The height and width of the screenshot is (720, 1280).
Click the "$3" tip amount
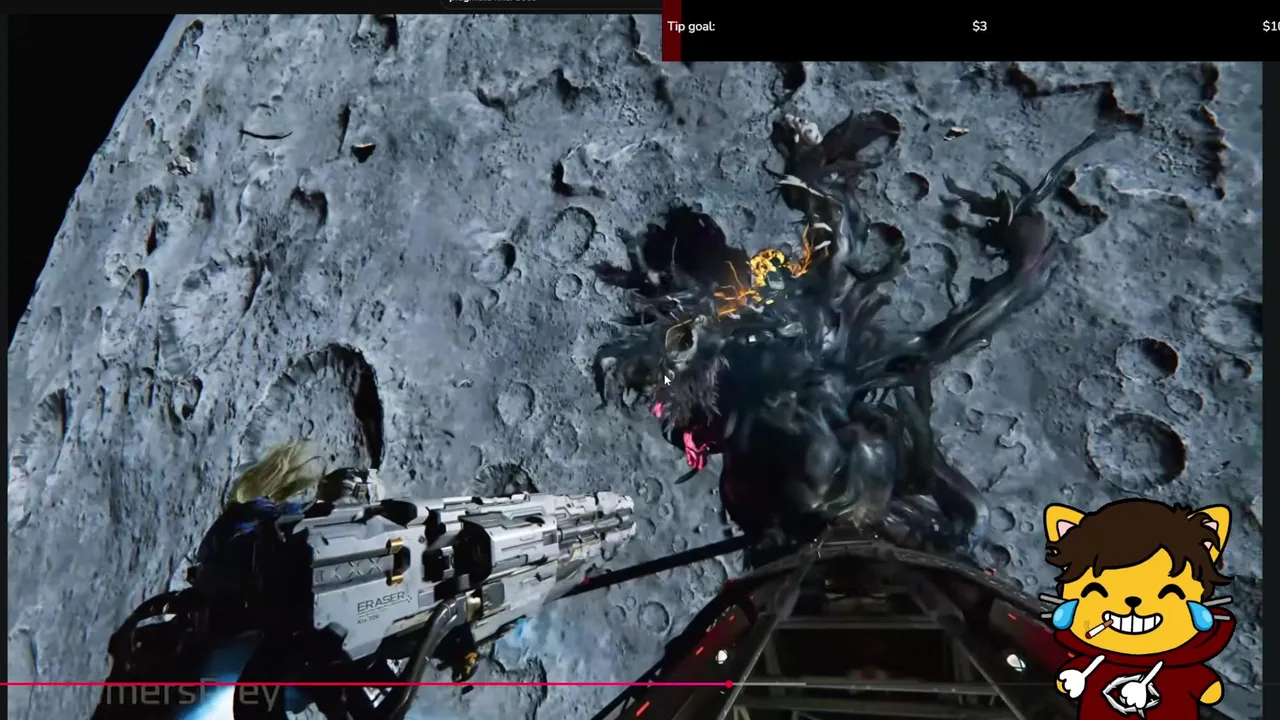click(x=979, y=26)
